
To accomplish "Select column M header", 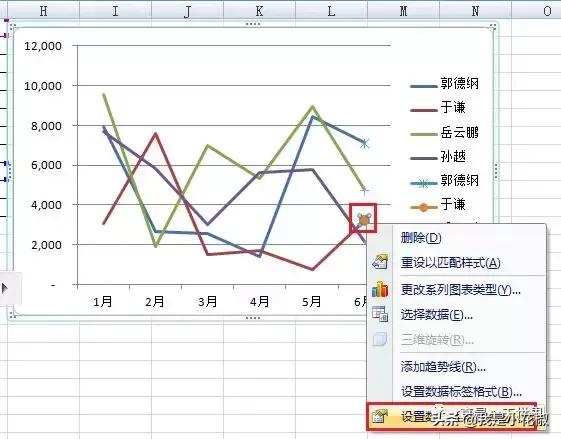I will click(x=404, y=11).
